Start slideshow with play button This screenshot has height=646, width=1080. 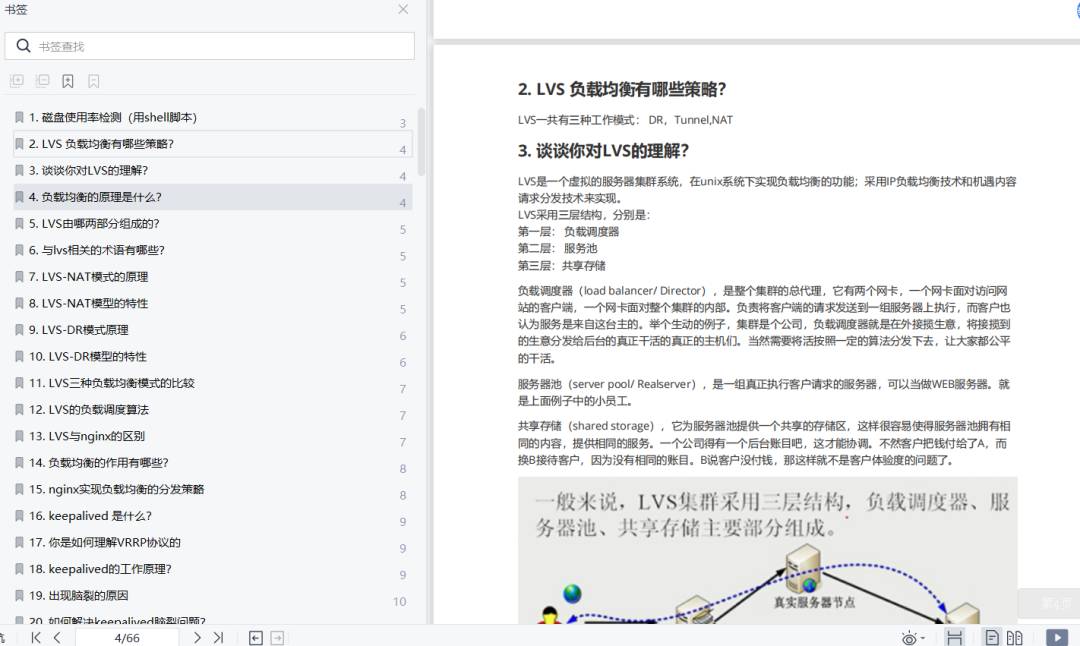(1057, 638)
